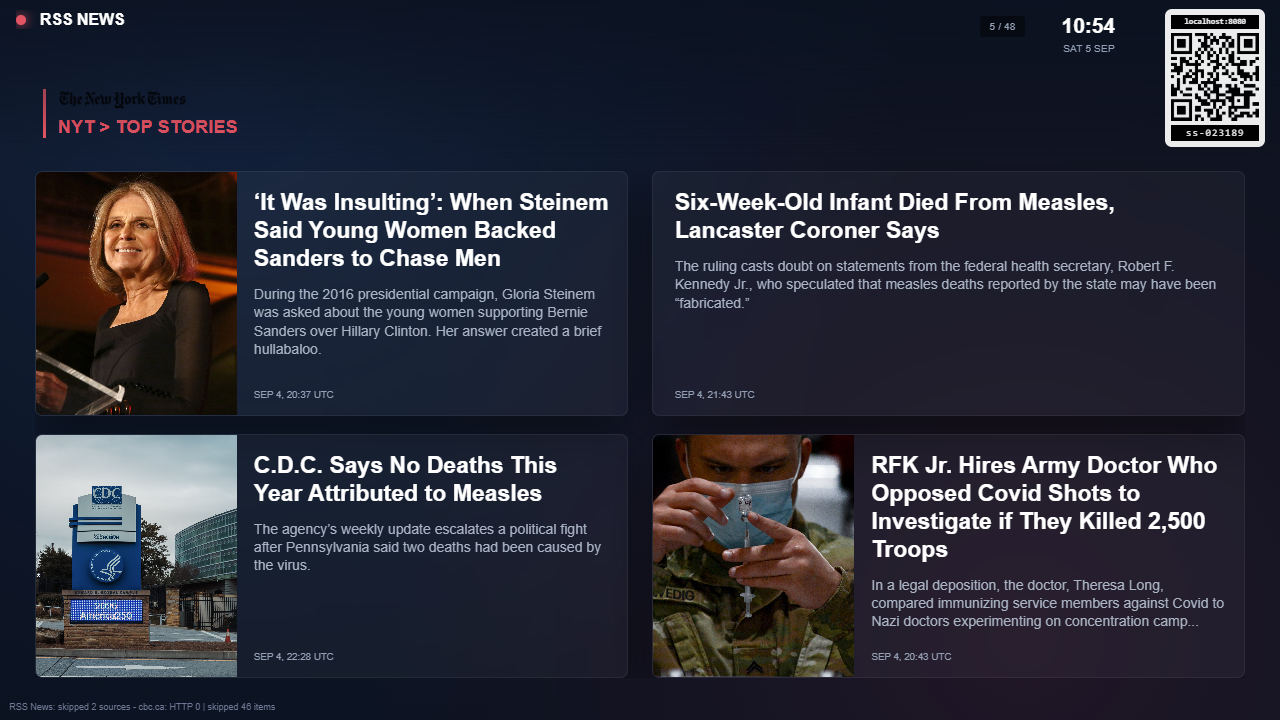Open the Steinem 'It Was Insulting' headline
The image size is (1280, 720).
pos(431,230)
